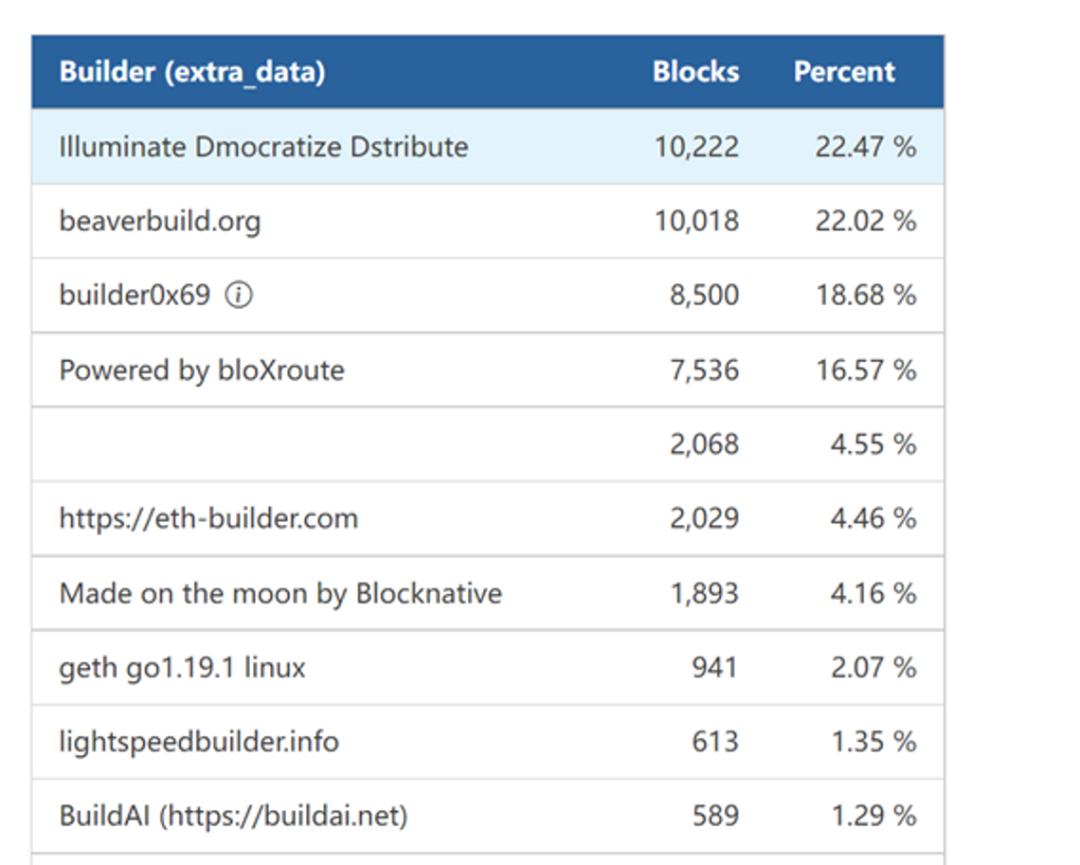Select the BuildAI (https://buildai.net) row

click(233, 816)
